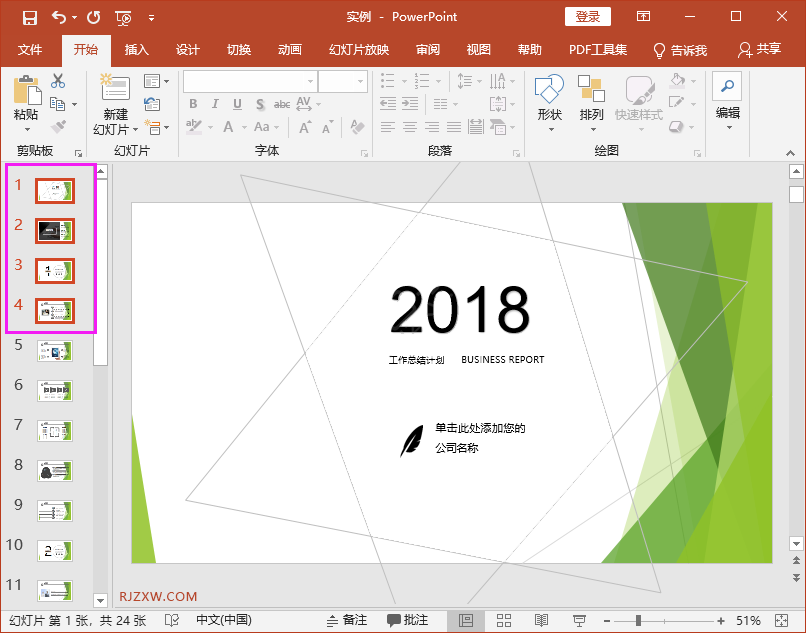
Task: Click the Cut scissors icon
Action: point(58,81)
